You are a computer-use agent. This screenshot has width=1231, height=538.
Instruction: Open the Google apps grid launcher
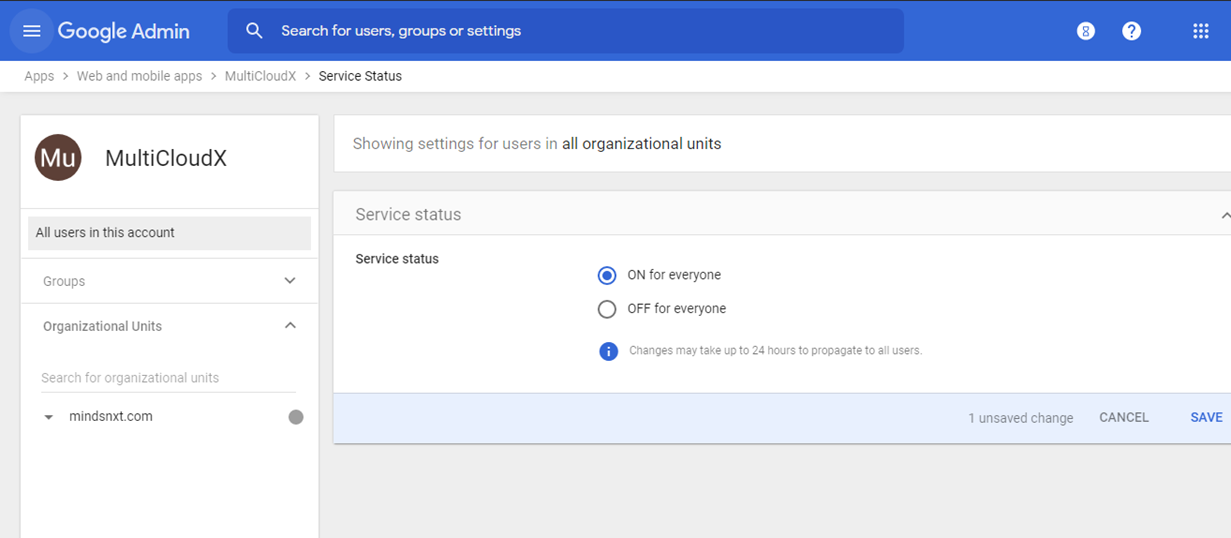click(x=1201, y=31)
